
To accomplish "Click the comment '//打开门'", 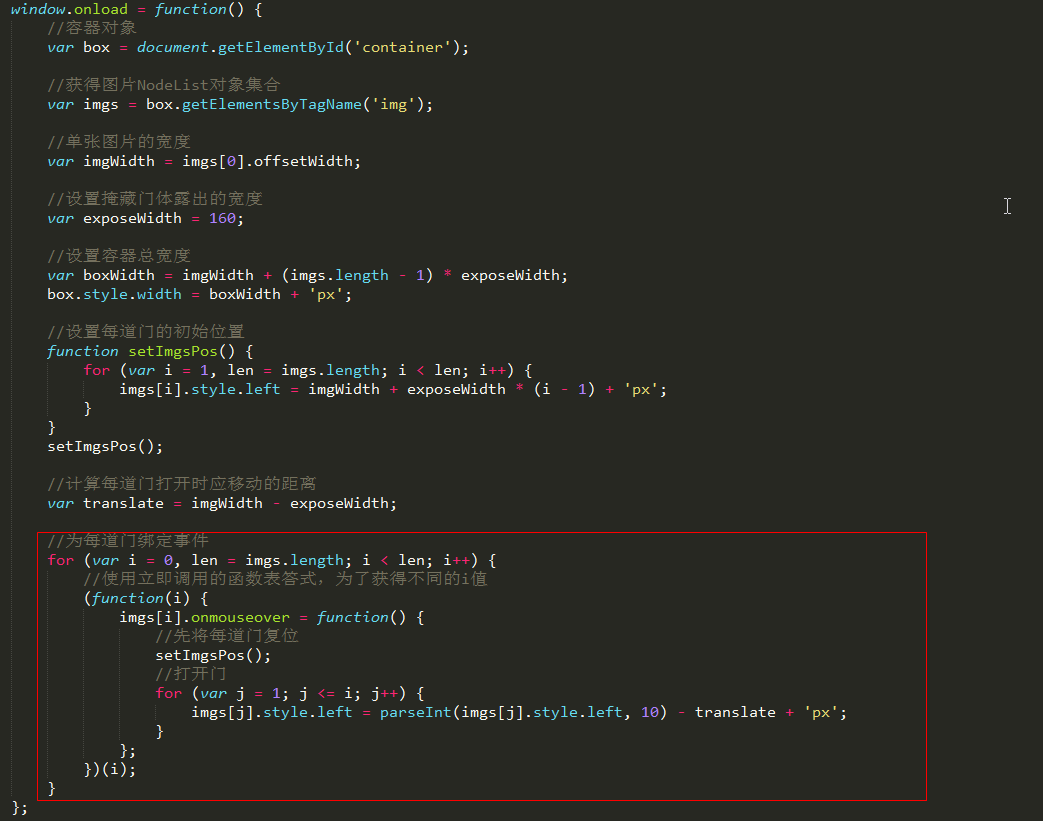I will click(x=191, y=674).
